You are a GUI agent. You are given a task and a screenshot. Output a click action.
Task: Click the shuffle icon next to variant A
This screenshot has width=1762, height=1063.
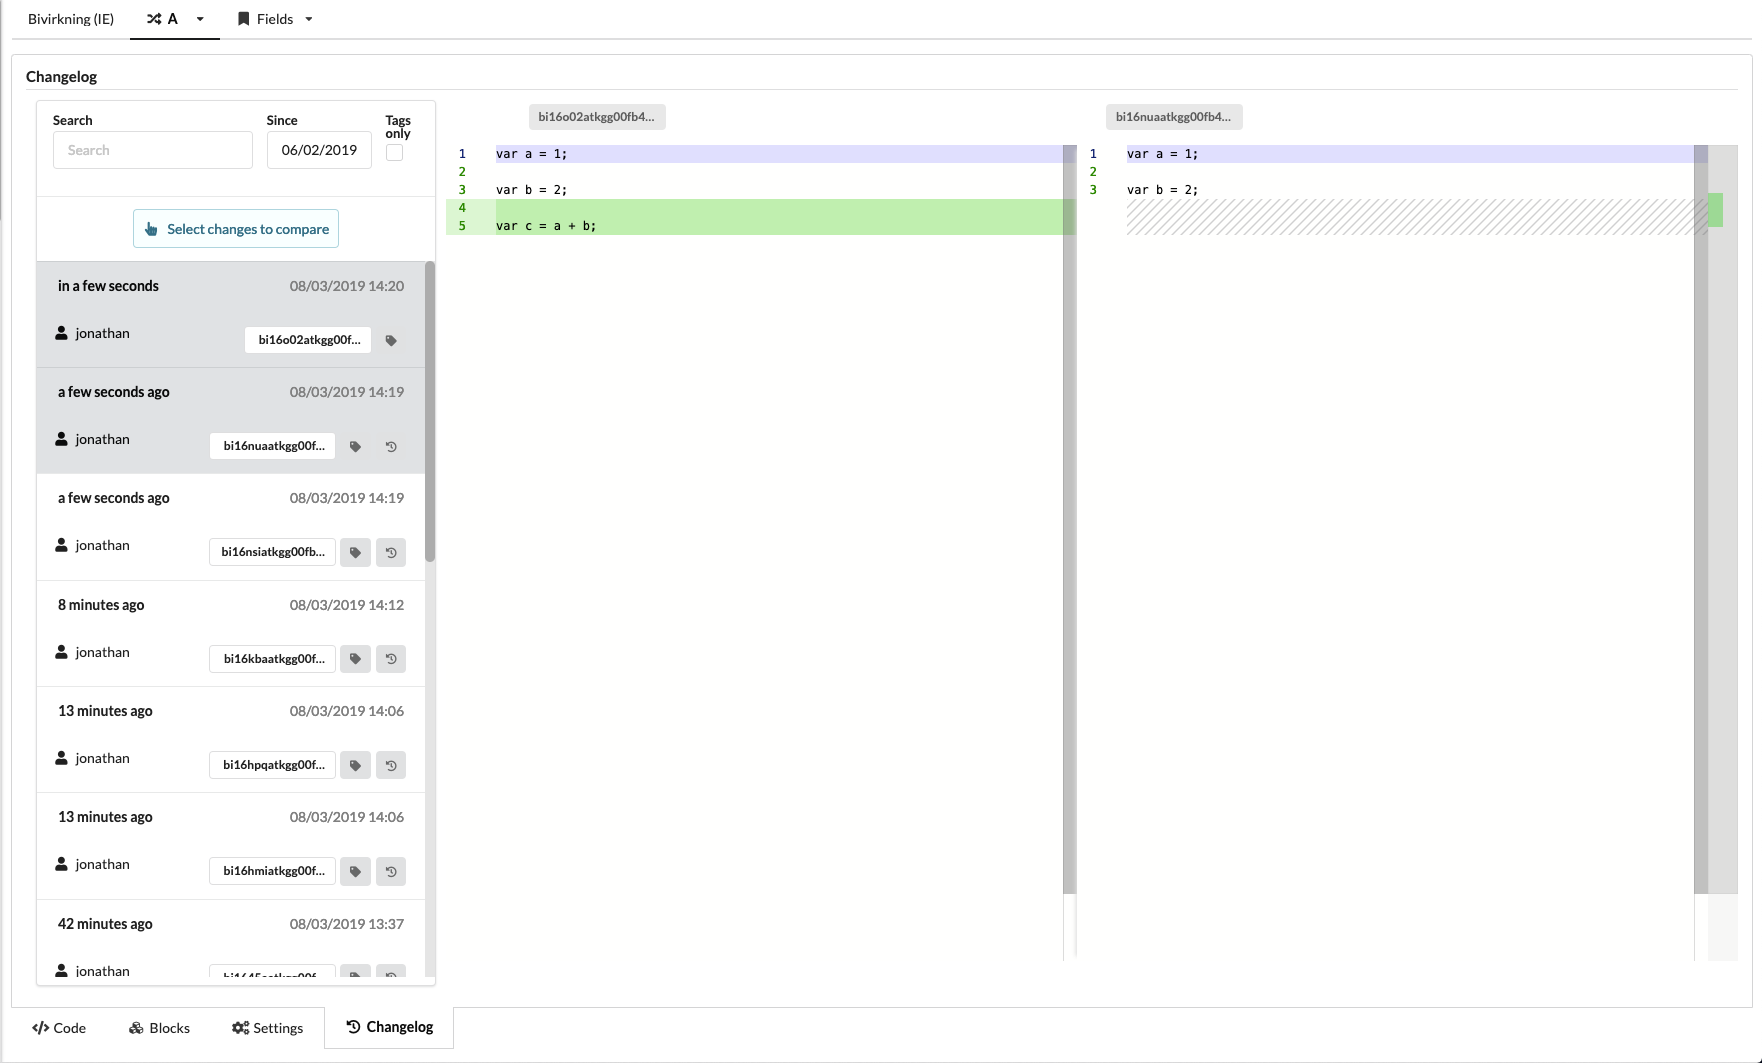[x=154, y=18]
